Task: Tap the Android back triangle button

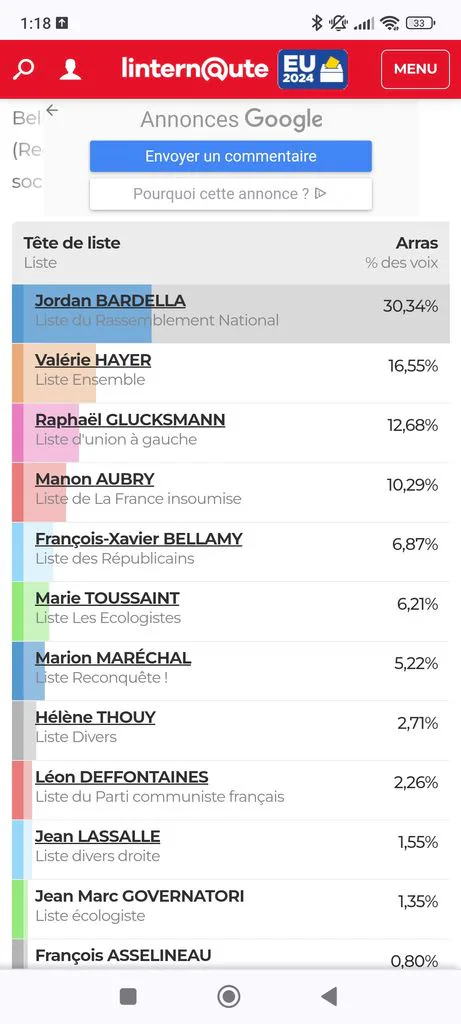Action: click(x=330, y=997)
